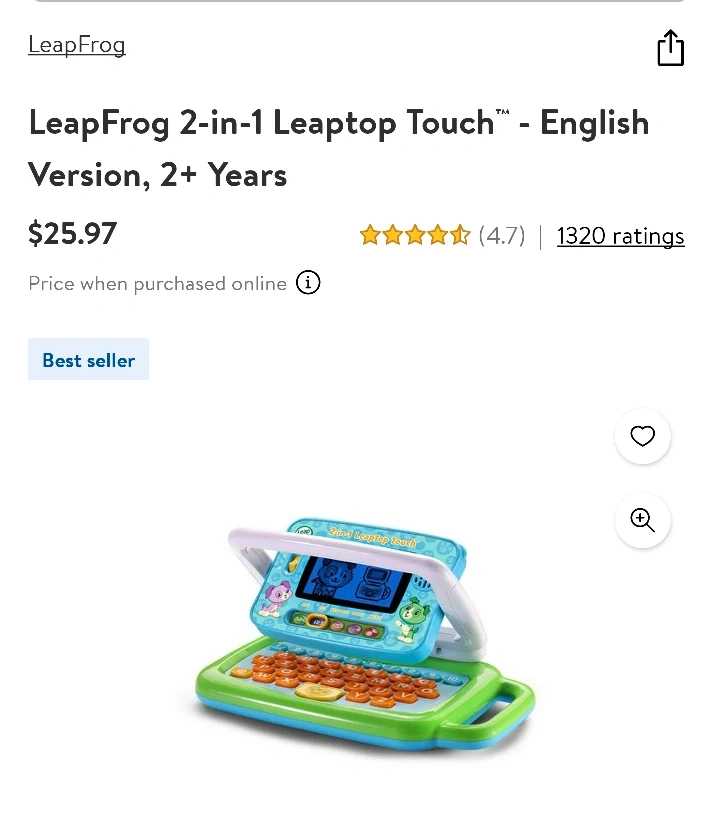Tap the (4.7) average rating score
Image resolution: width=720 pixels, height=830 pixels.
502,236
